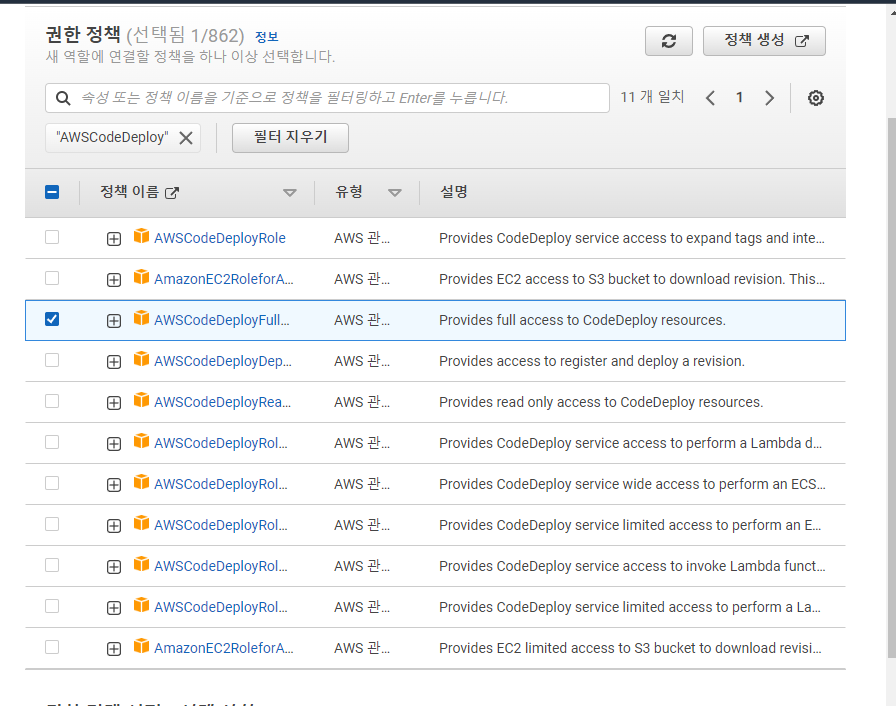Open the AWSCodeDeployFull... policy link
This screenshot has width=896, height=706.
(222, 320)
